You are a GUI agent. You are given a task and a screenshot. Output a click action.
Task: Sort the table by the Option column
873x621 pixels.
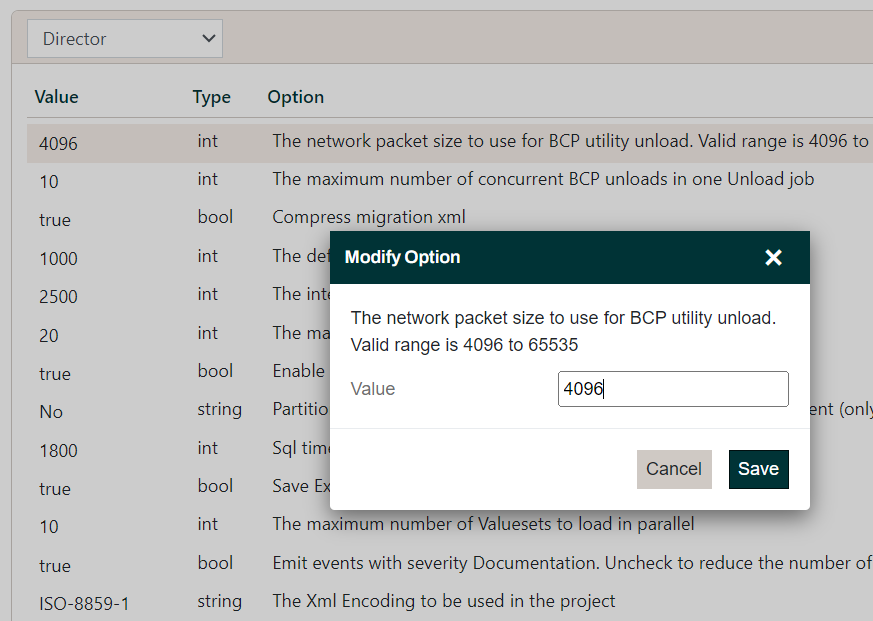tap(295, 97)
